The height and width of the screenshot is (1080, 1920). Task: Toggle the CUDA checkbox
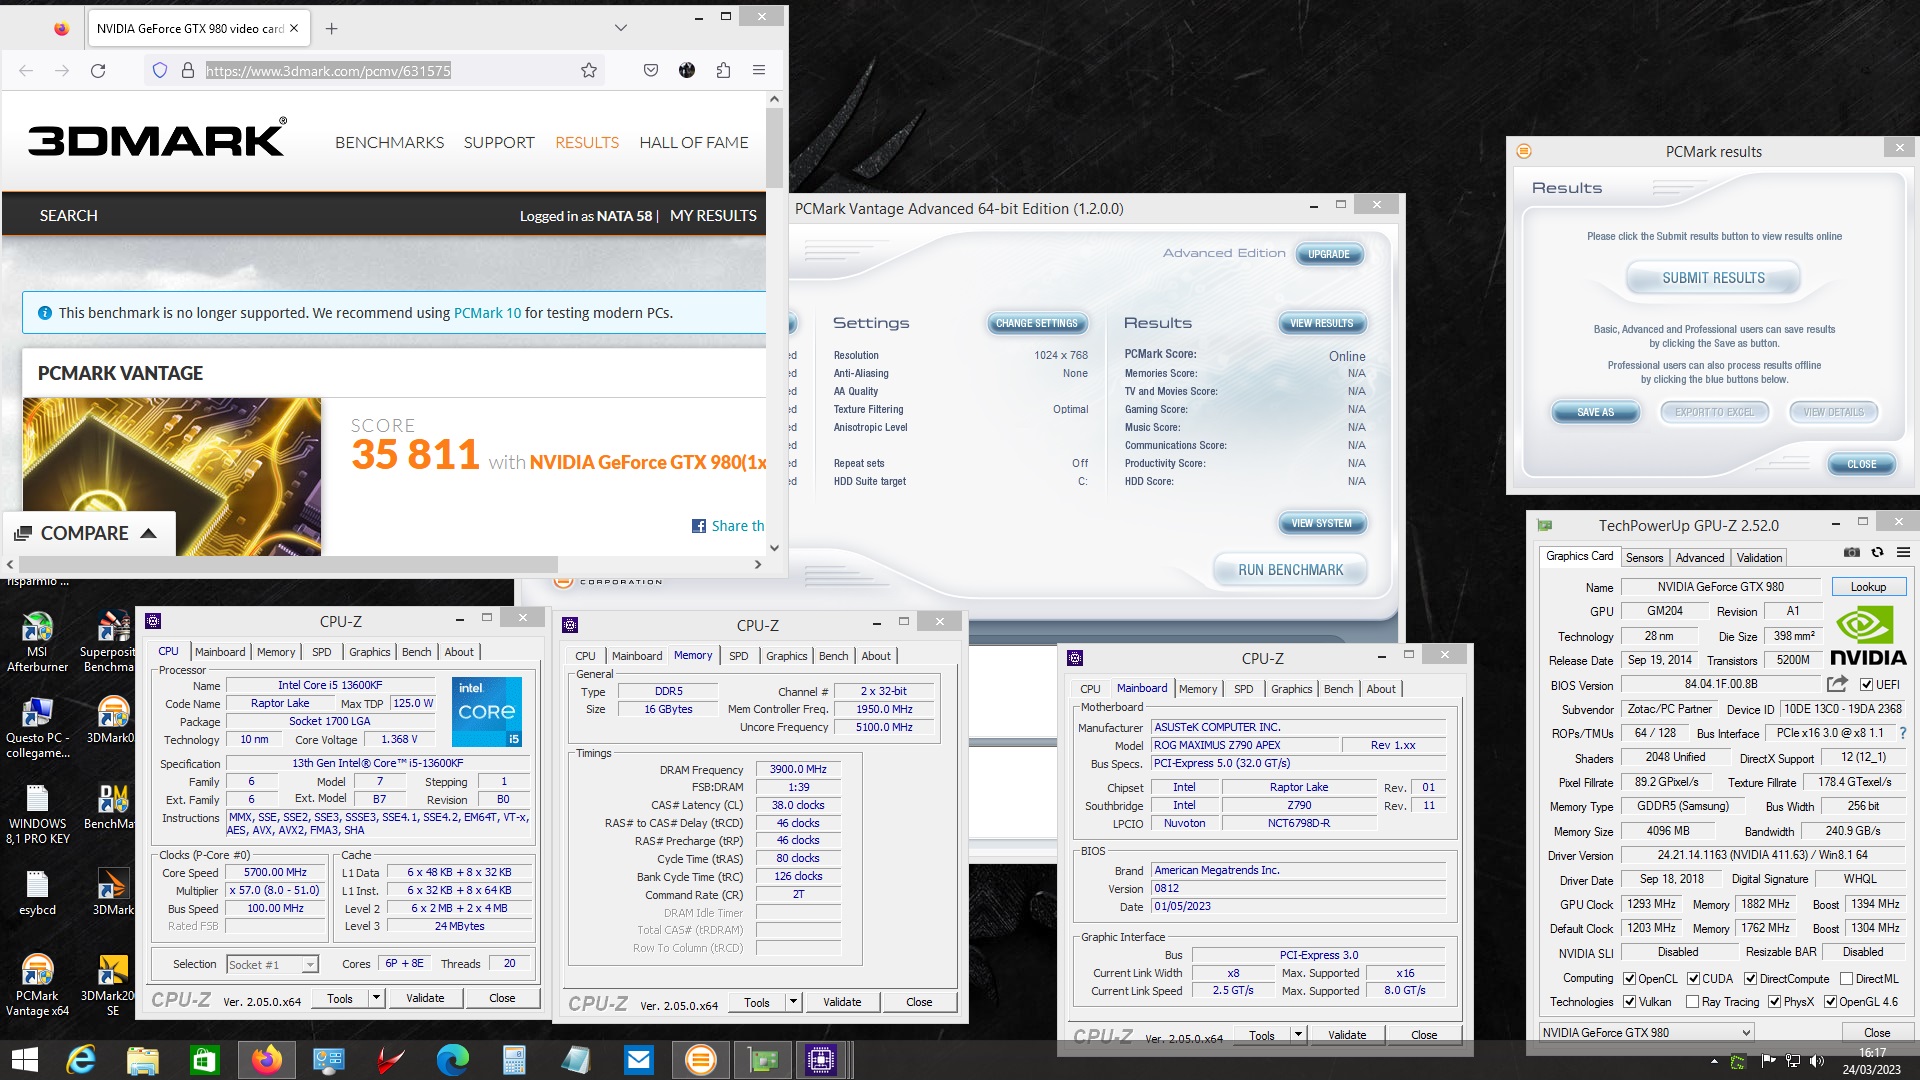click(1694, 979)
